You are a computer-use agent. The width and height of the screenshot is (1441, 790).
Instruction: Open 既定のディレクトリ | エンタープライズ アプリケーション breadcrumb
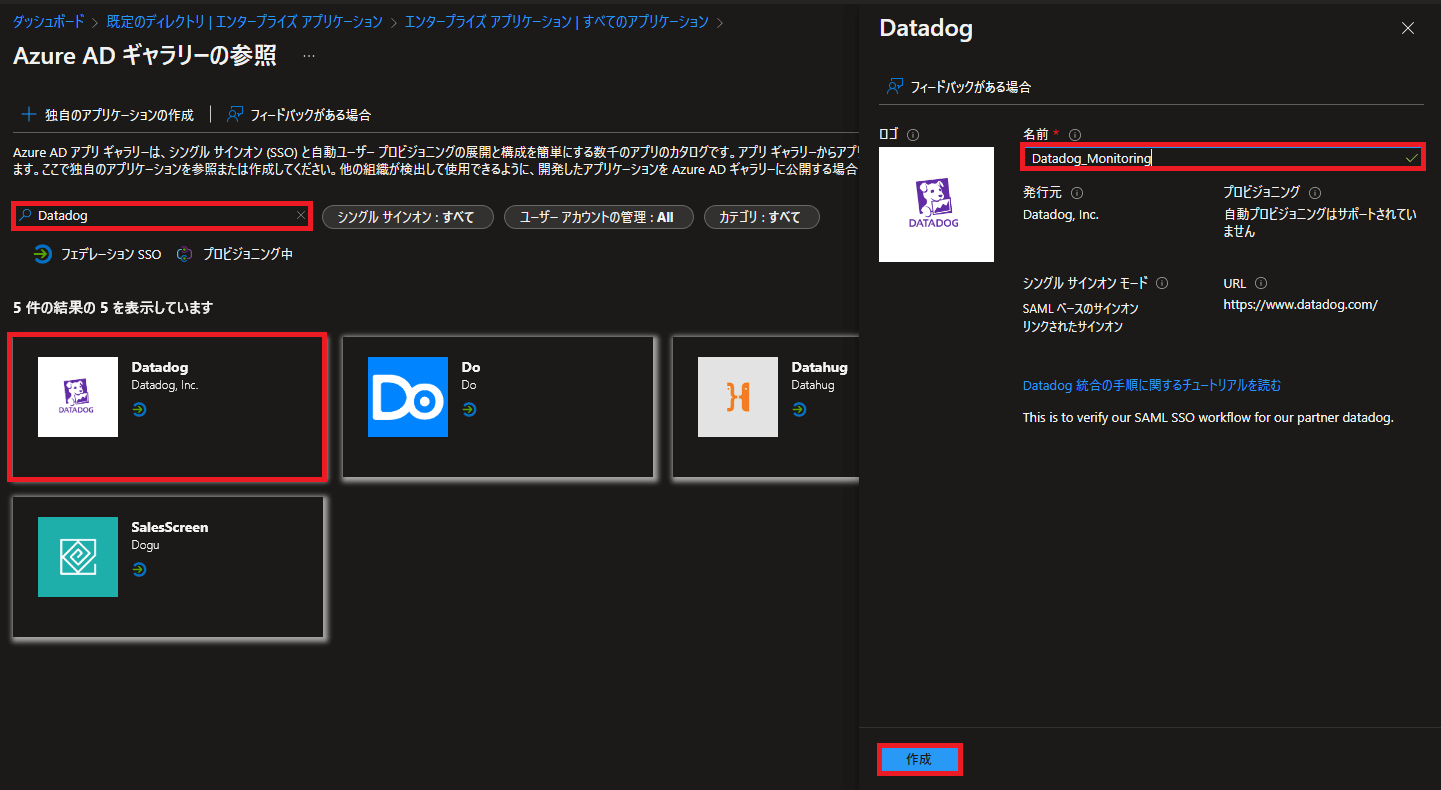245,22
